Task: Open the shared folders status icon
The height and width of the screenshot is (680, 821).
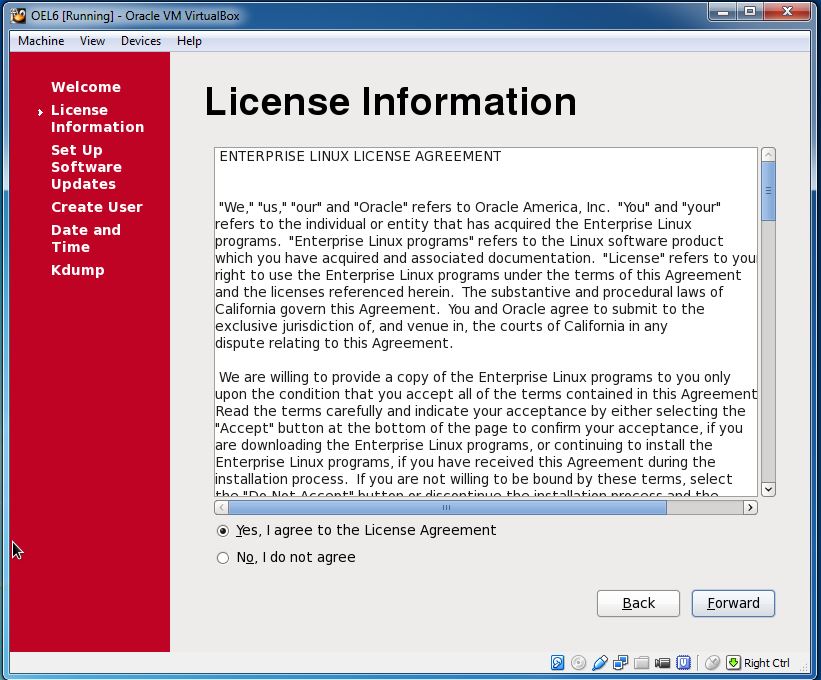Action: tap(641, 663)
